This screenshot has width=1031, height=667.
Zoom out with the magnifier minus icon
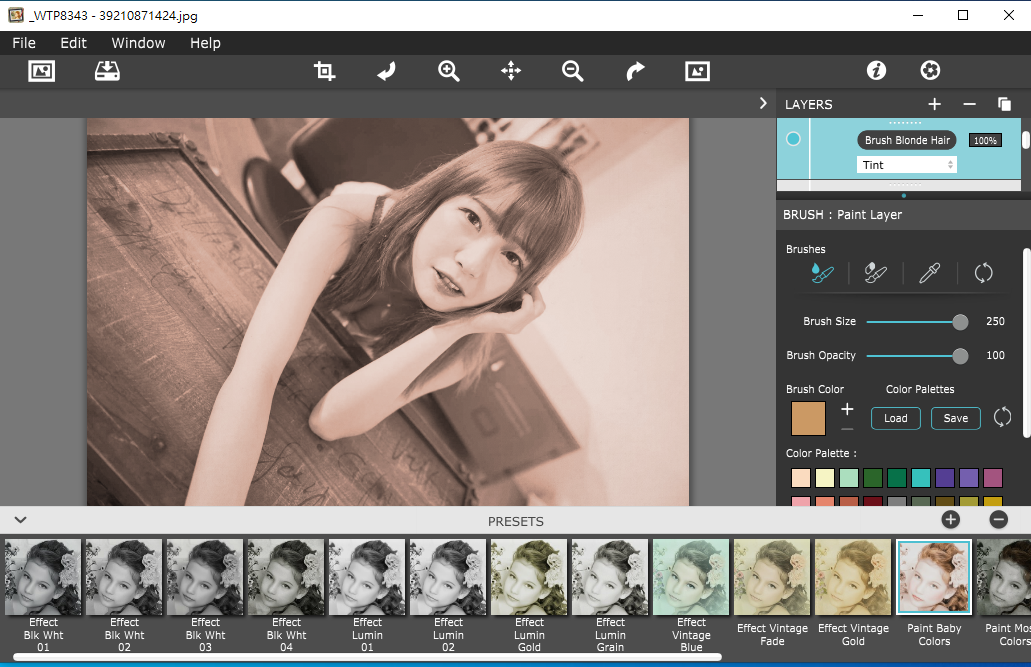click(x=572, y=71)
